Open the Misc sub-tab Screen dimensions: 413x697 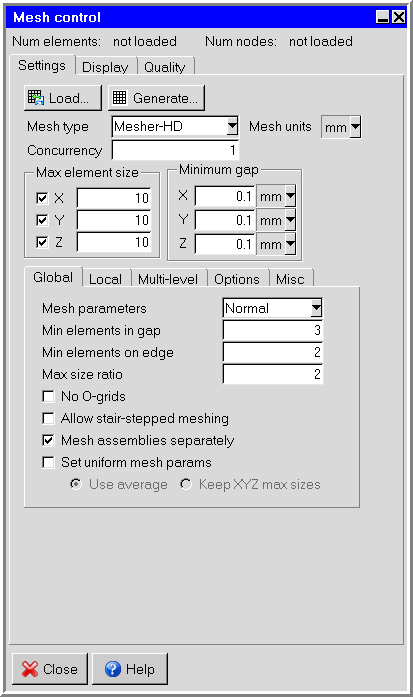click(290, 279)
